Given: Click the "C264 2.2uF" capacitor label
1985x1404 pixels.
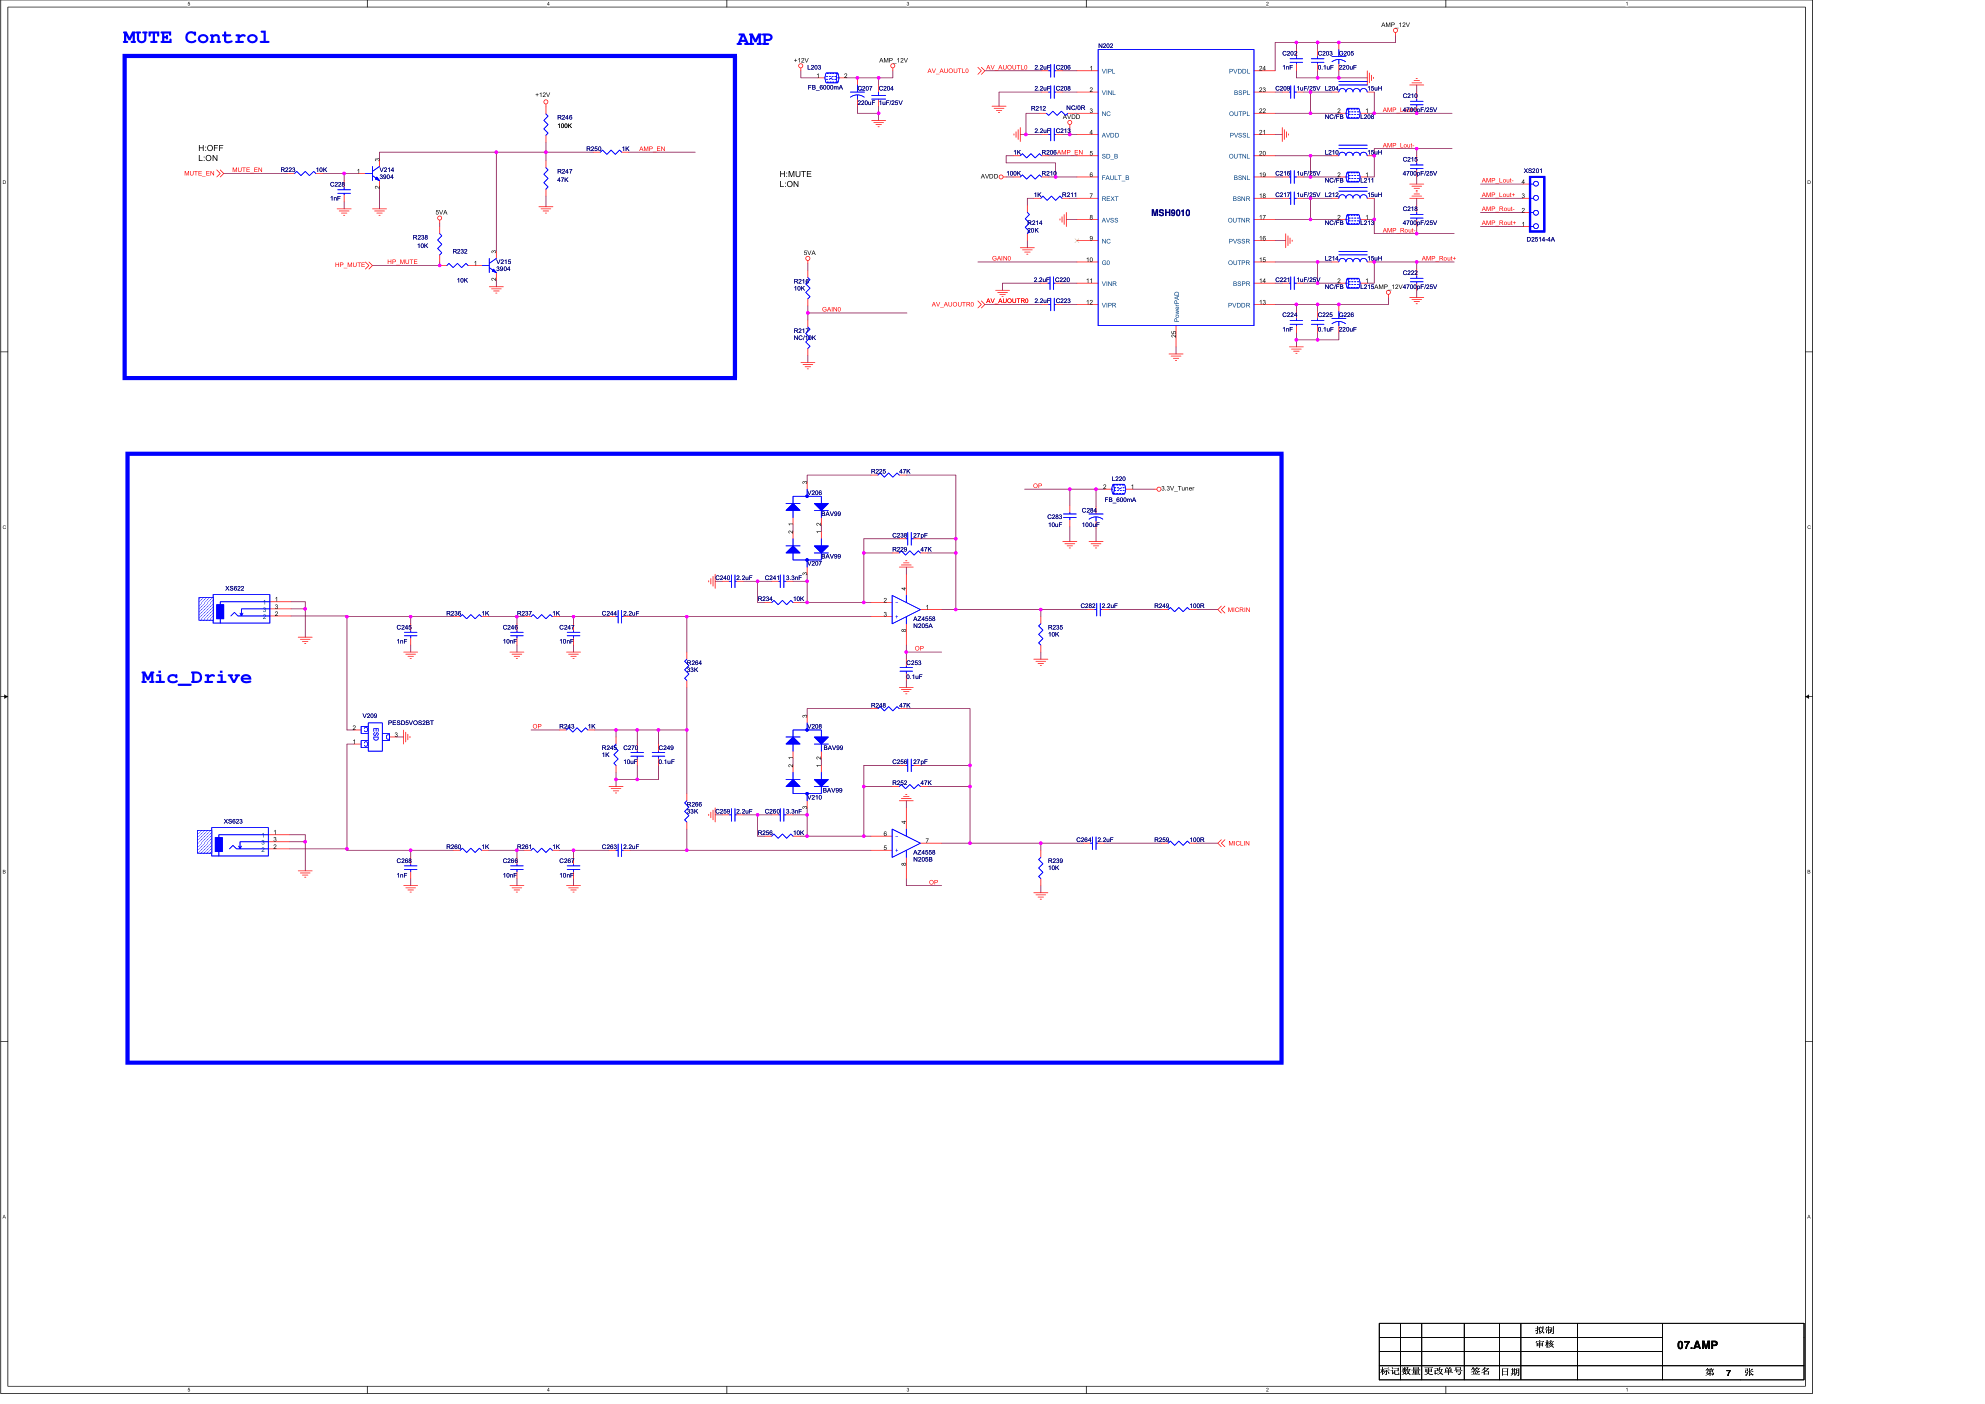Looking at the screenshot, I should (x=1094, y=840).
